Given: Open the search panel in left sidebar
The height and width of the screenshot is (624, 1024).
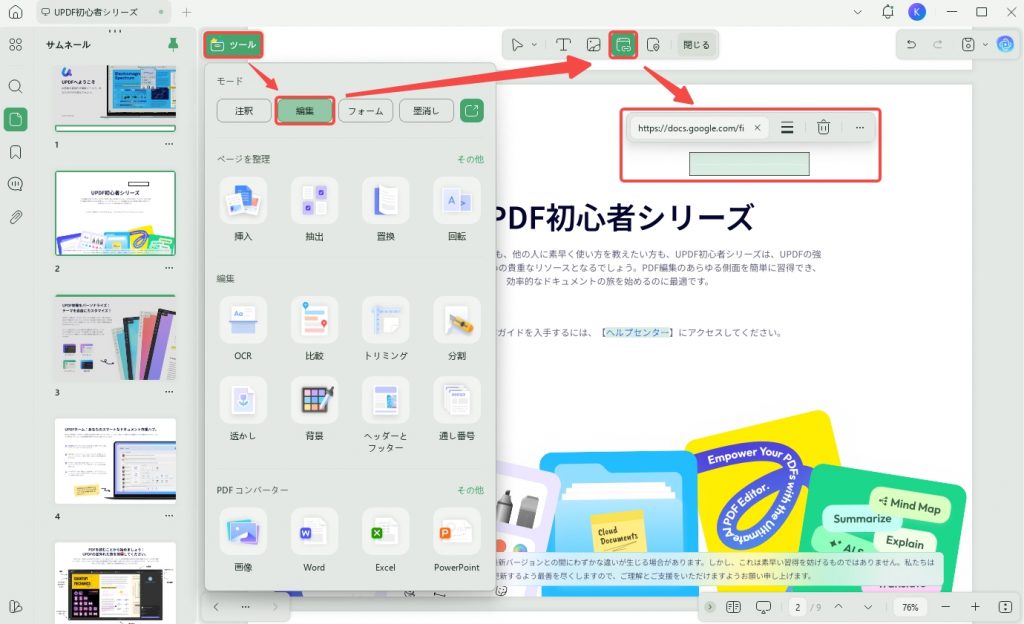Looking at the screenshot, I should 16,86.
